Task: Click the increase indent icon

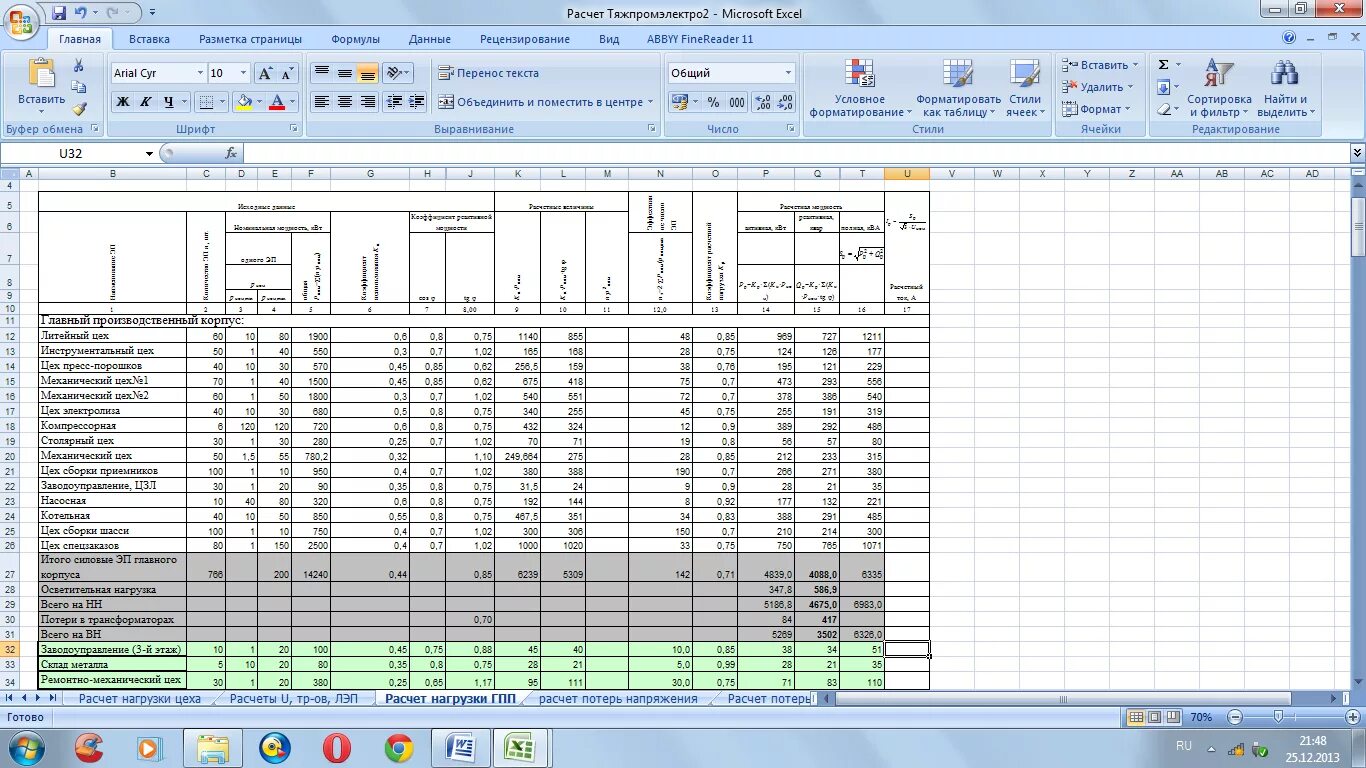Action: coord(417,102)
